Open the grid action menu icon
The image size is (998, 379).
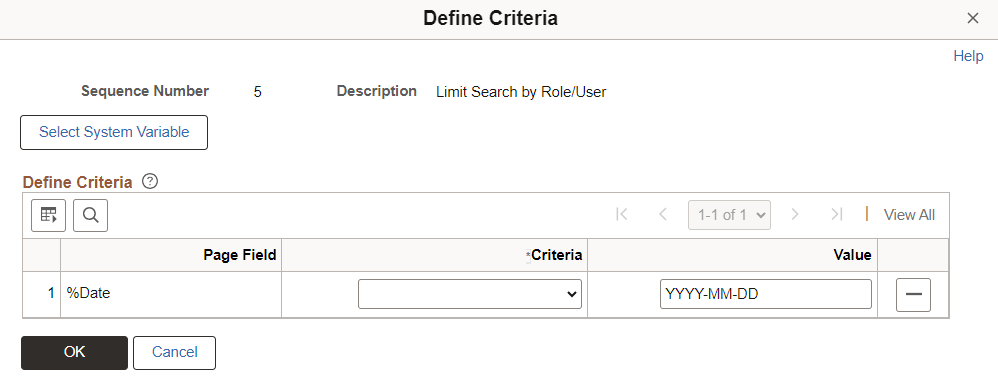[48, 215]
